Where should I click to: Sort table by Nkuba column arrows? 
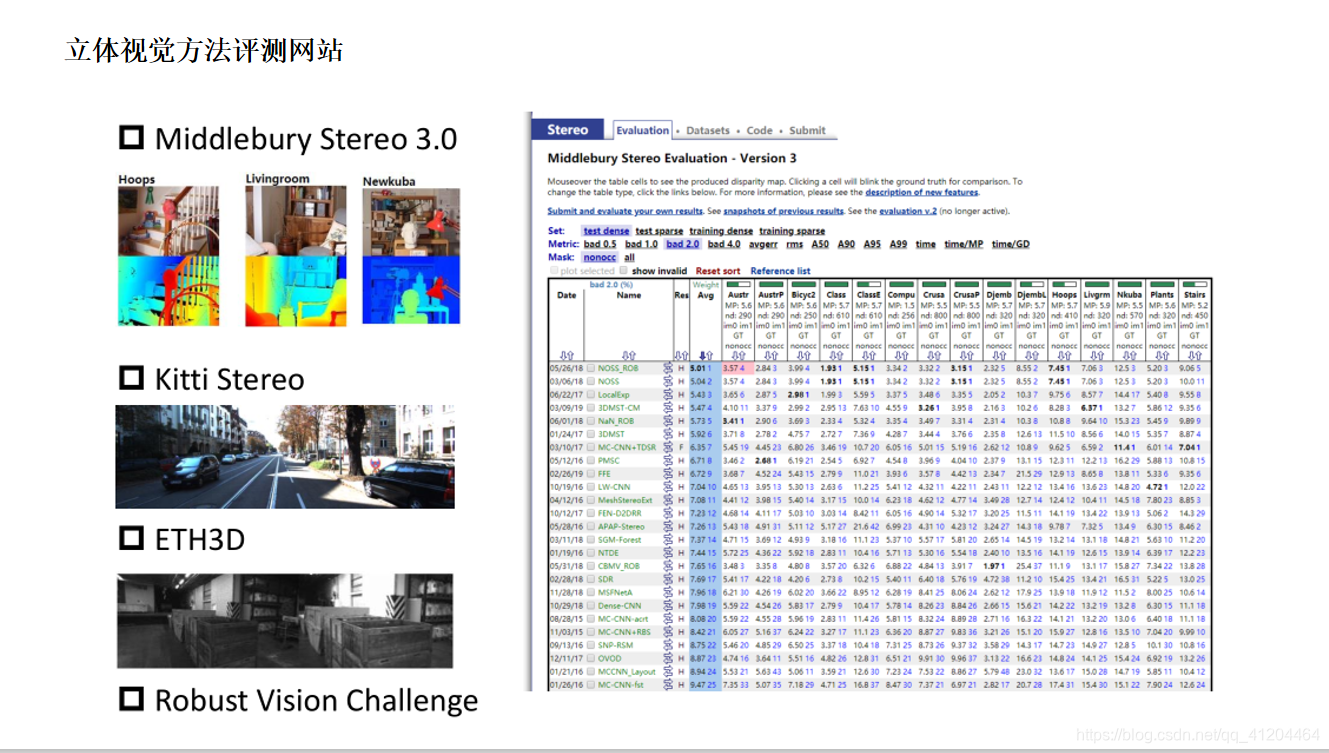(1129, 355)
